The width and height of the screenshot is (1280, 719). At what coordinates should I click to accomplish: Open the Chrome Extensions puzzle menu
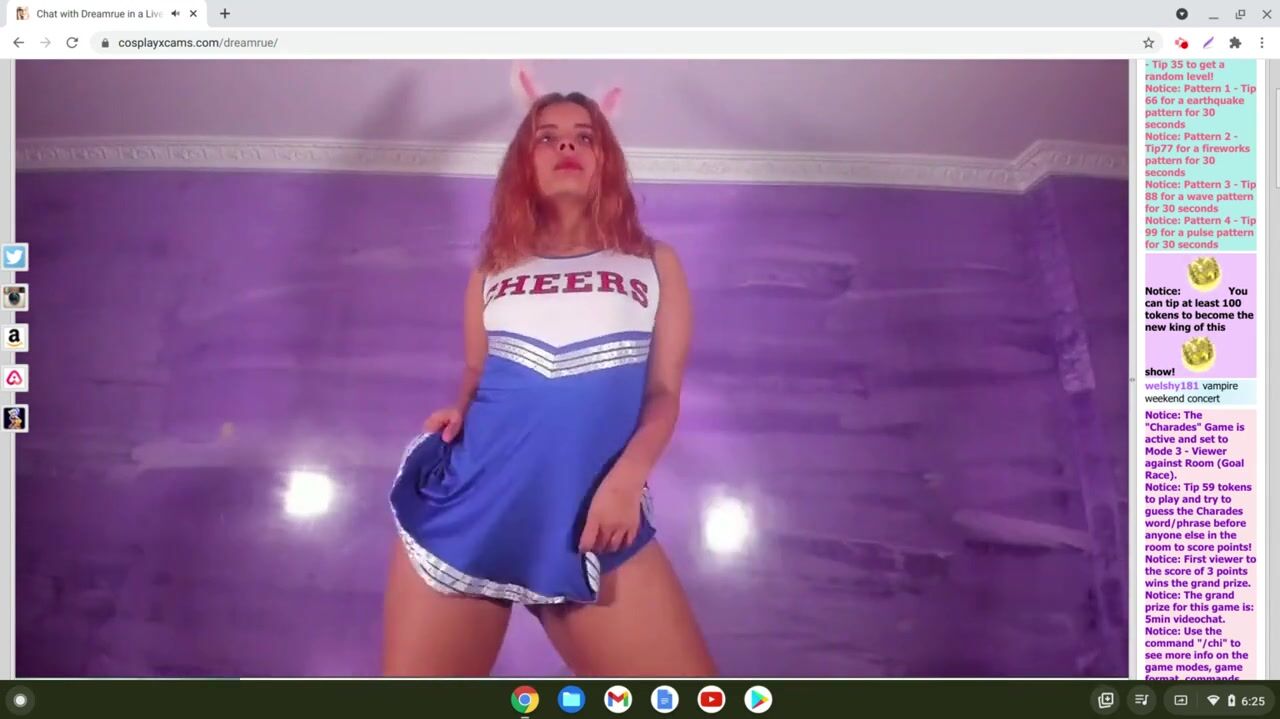(x=1235, y=43)
